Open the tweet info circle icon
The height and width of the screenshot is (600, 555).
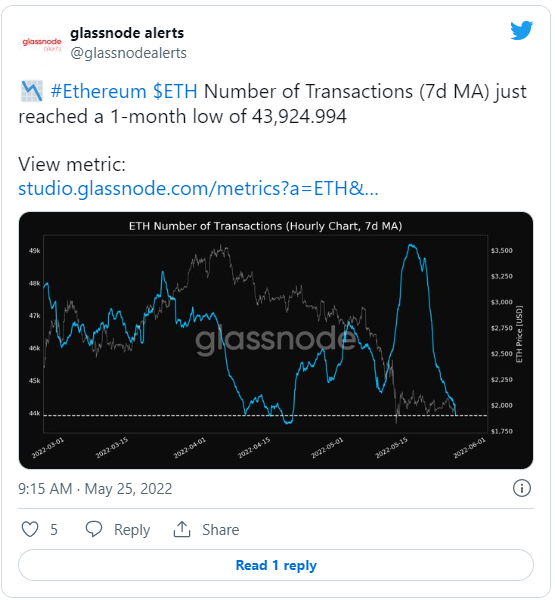tap(522, 488)
